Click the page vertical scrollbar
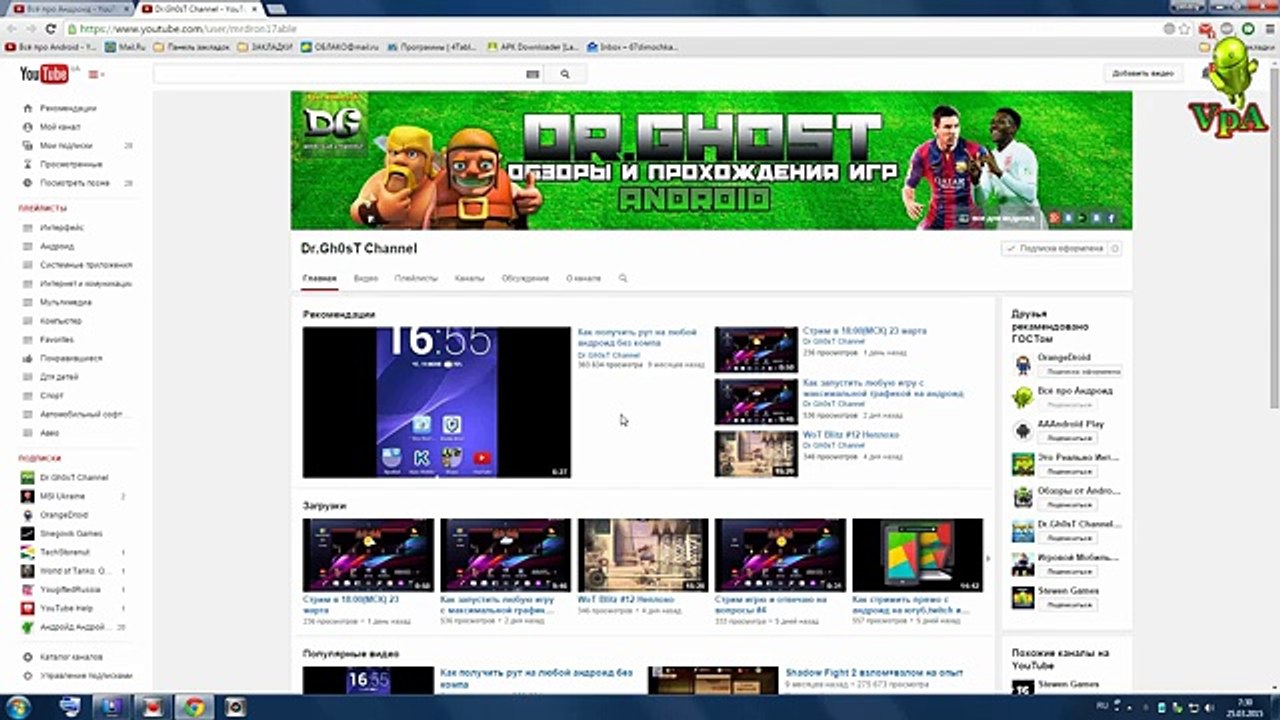Viewport: 1280px width, 720px height. (x=1274, y=240)
